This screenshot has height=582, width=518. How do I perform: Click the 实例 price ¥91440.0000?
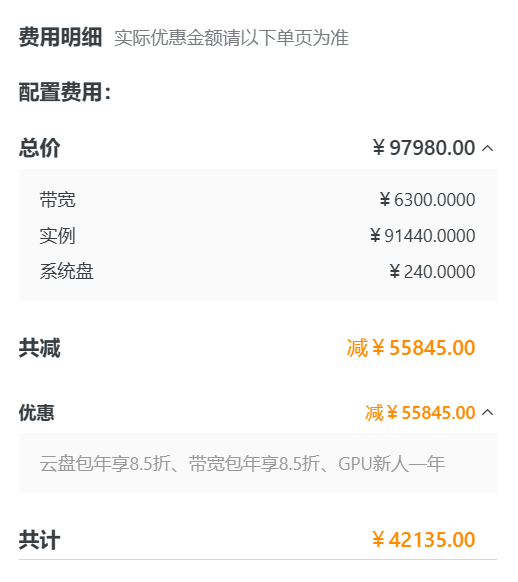422,236
